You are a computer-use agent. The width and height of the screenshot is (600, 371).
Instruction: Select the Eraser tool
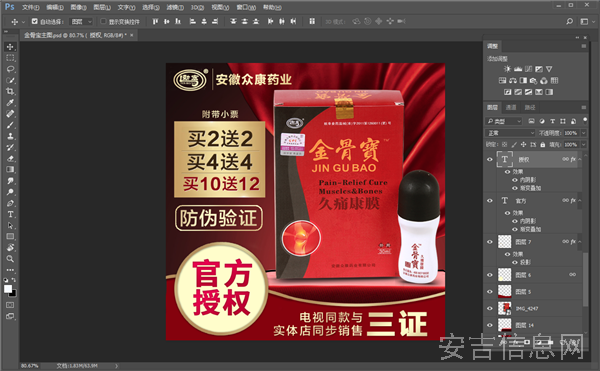10,158
